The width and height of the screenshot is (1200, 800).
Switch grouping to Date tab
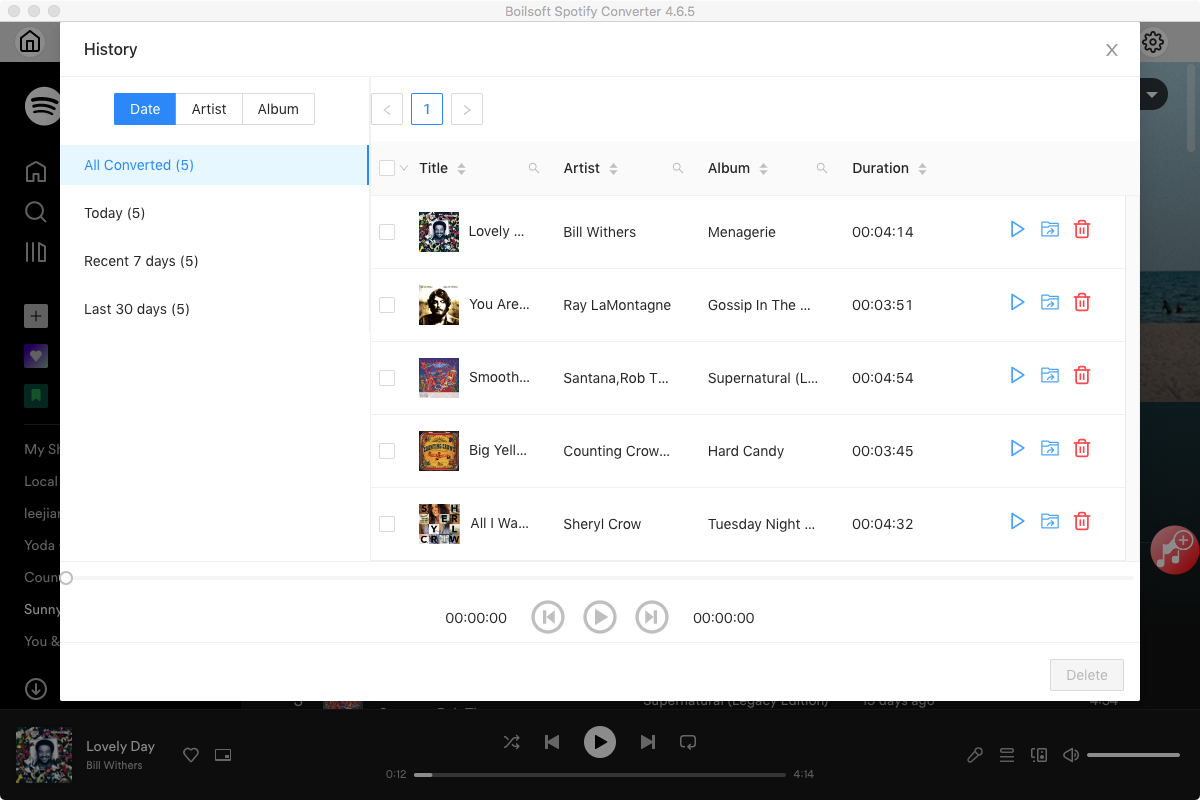click(145, 109)
